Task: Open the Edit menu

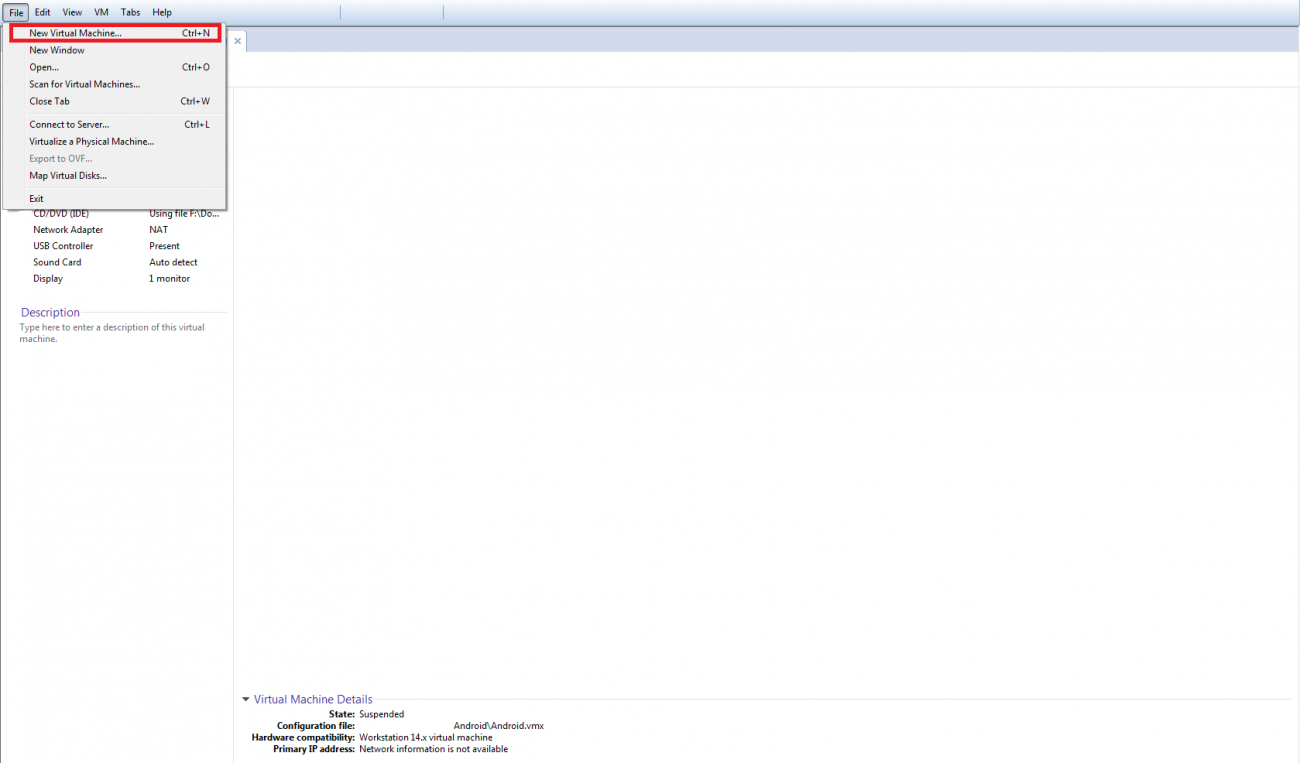Action: pos(42,12)
